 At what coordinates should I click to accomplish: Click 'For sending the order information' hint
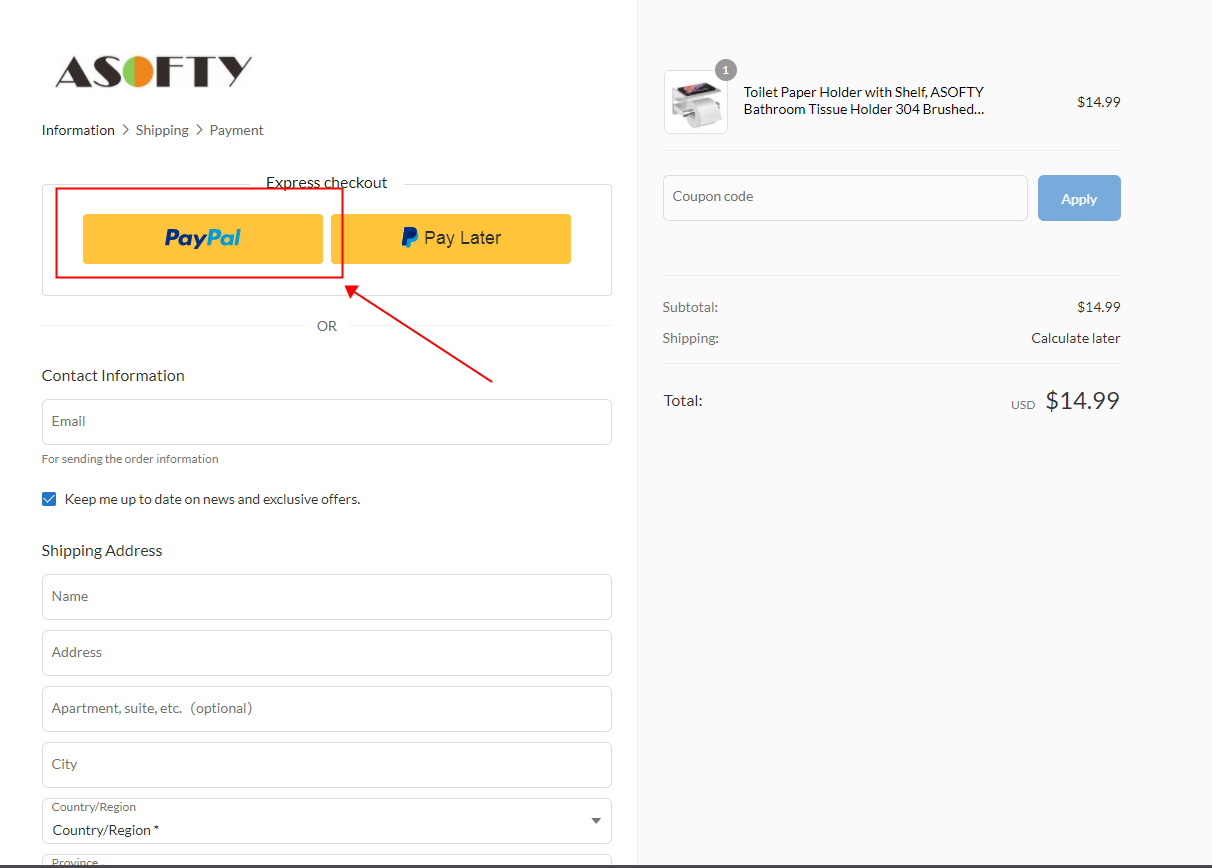click(x=130, y=459)
